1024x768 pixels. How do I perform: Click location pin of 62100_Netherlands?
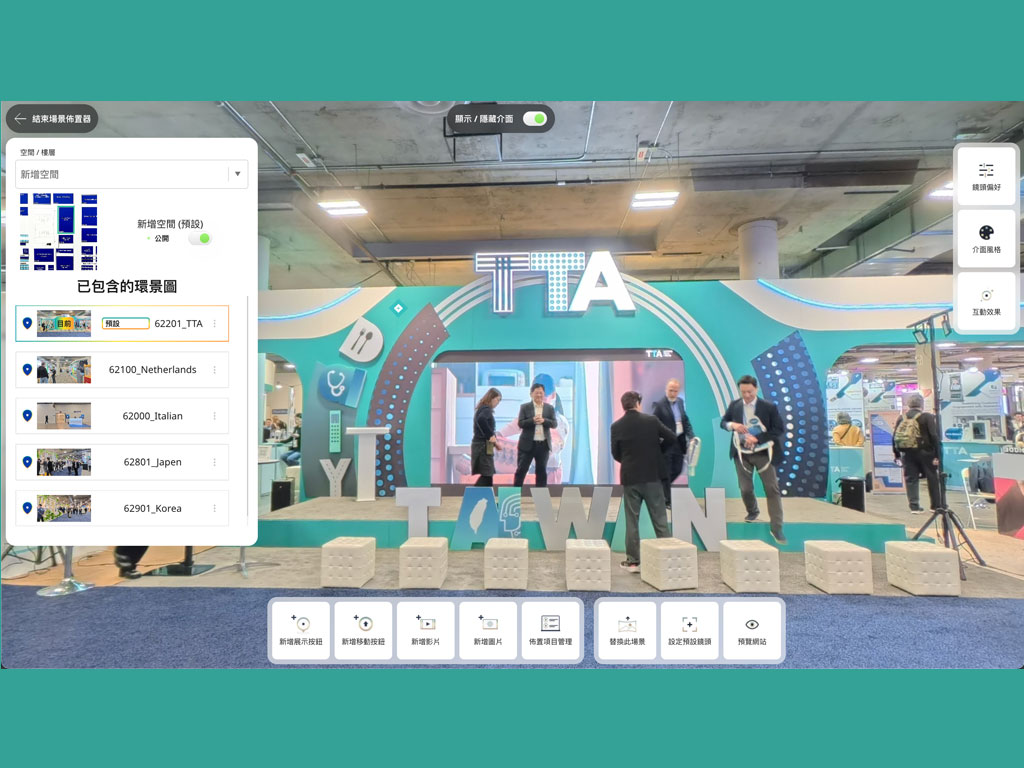coord(27,370)
